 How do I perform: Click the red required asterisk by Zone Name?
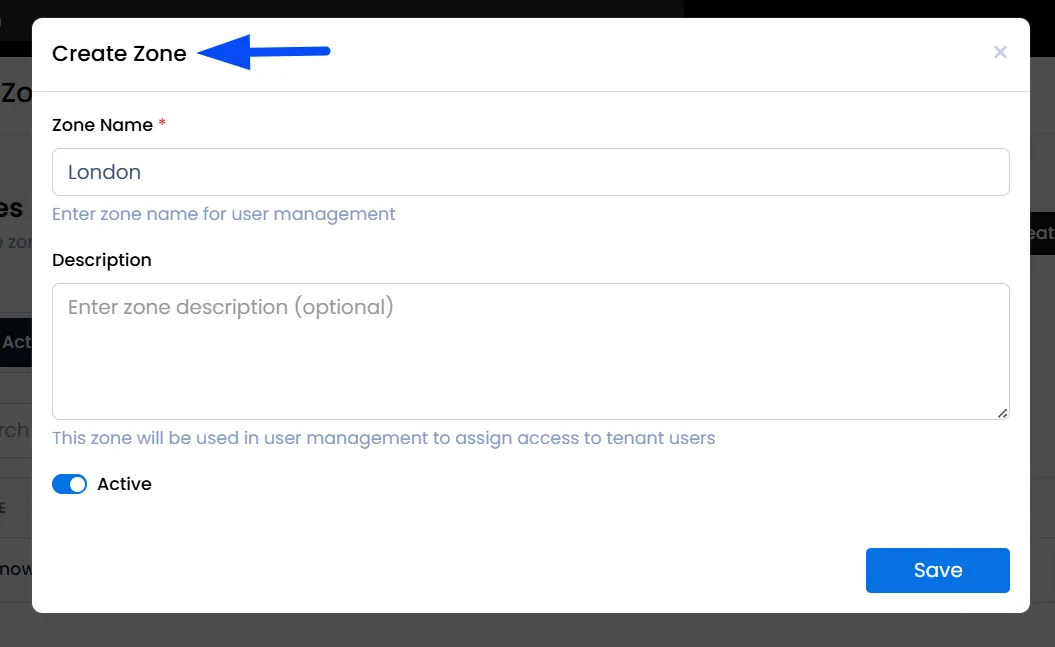tap(162, 123)
